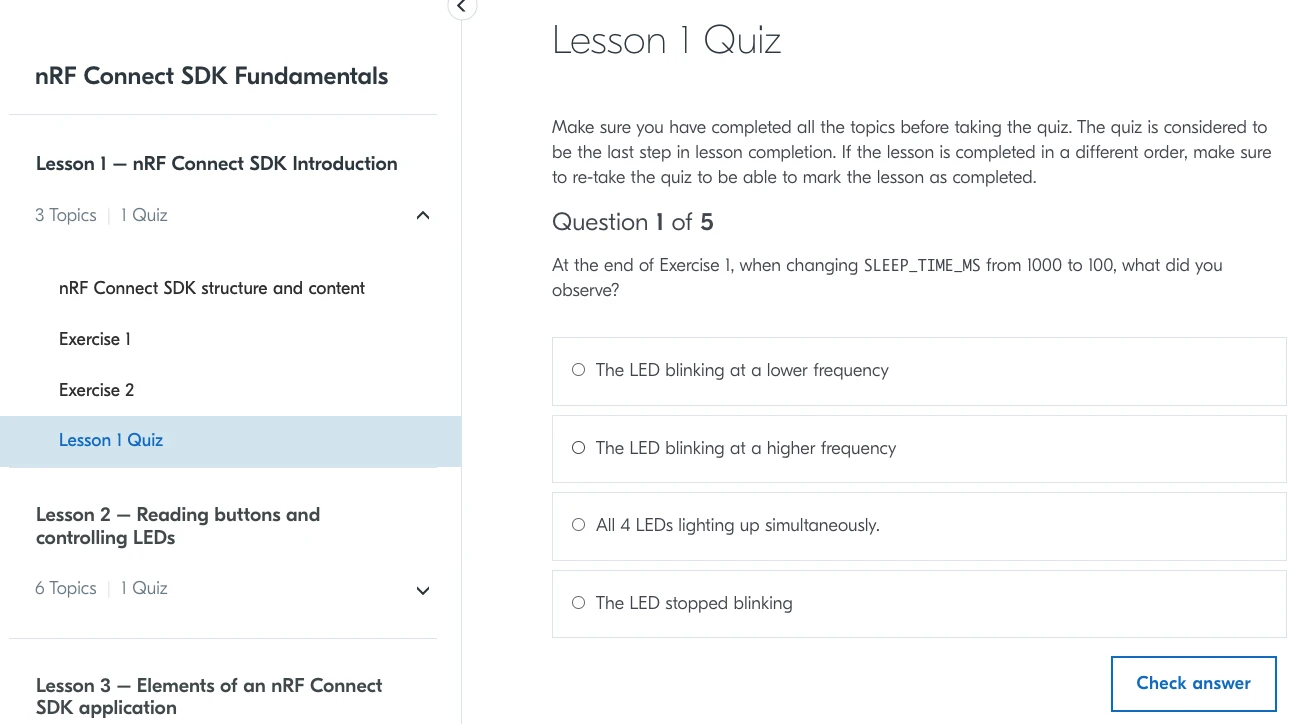Click the "1 Quiz" label under Lesson 2
The height and width of the screenshot is (724, 1290).
(x=143, y=588)
